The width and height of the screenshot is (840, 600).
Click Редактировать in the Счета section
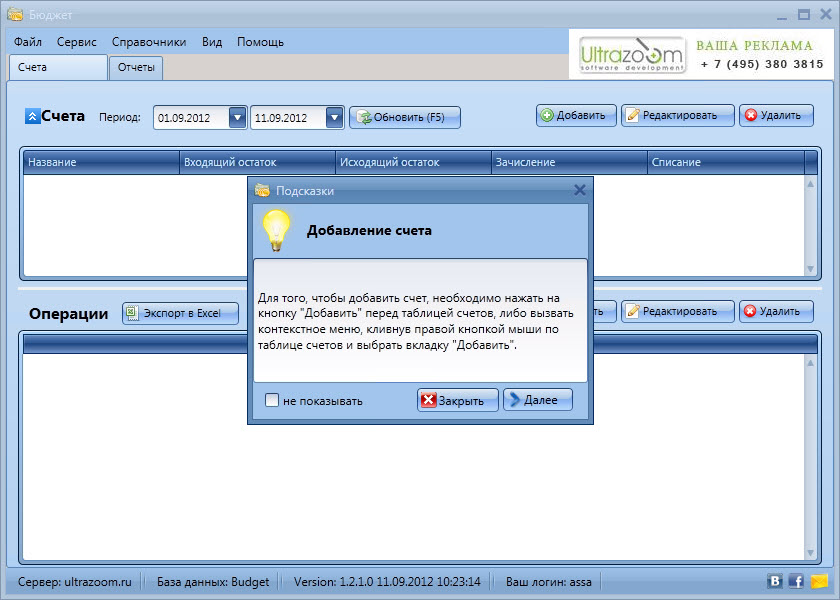(678, 115)
